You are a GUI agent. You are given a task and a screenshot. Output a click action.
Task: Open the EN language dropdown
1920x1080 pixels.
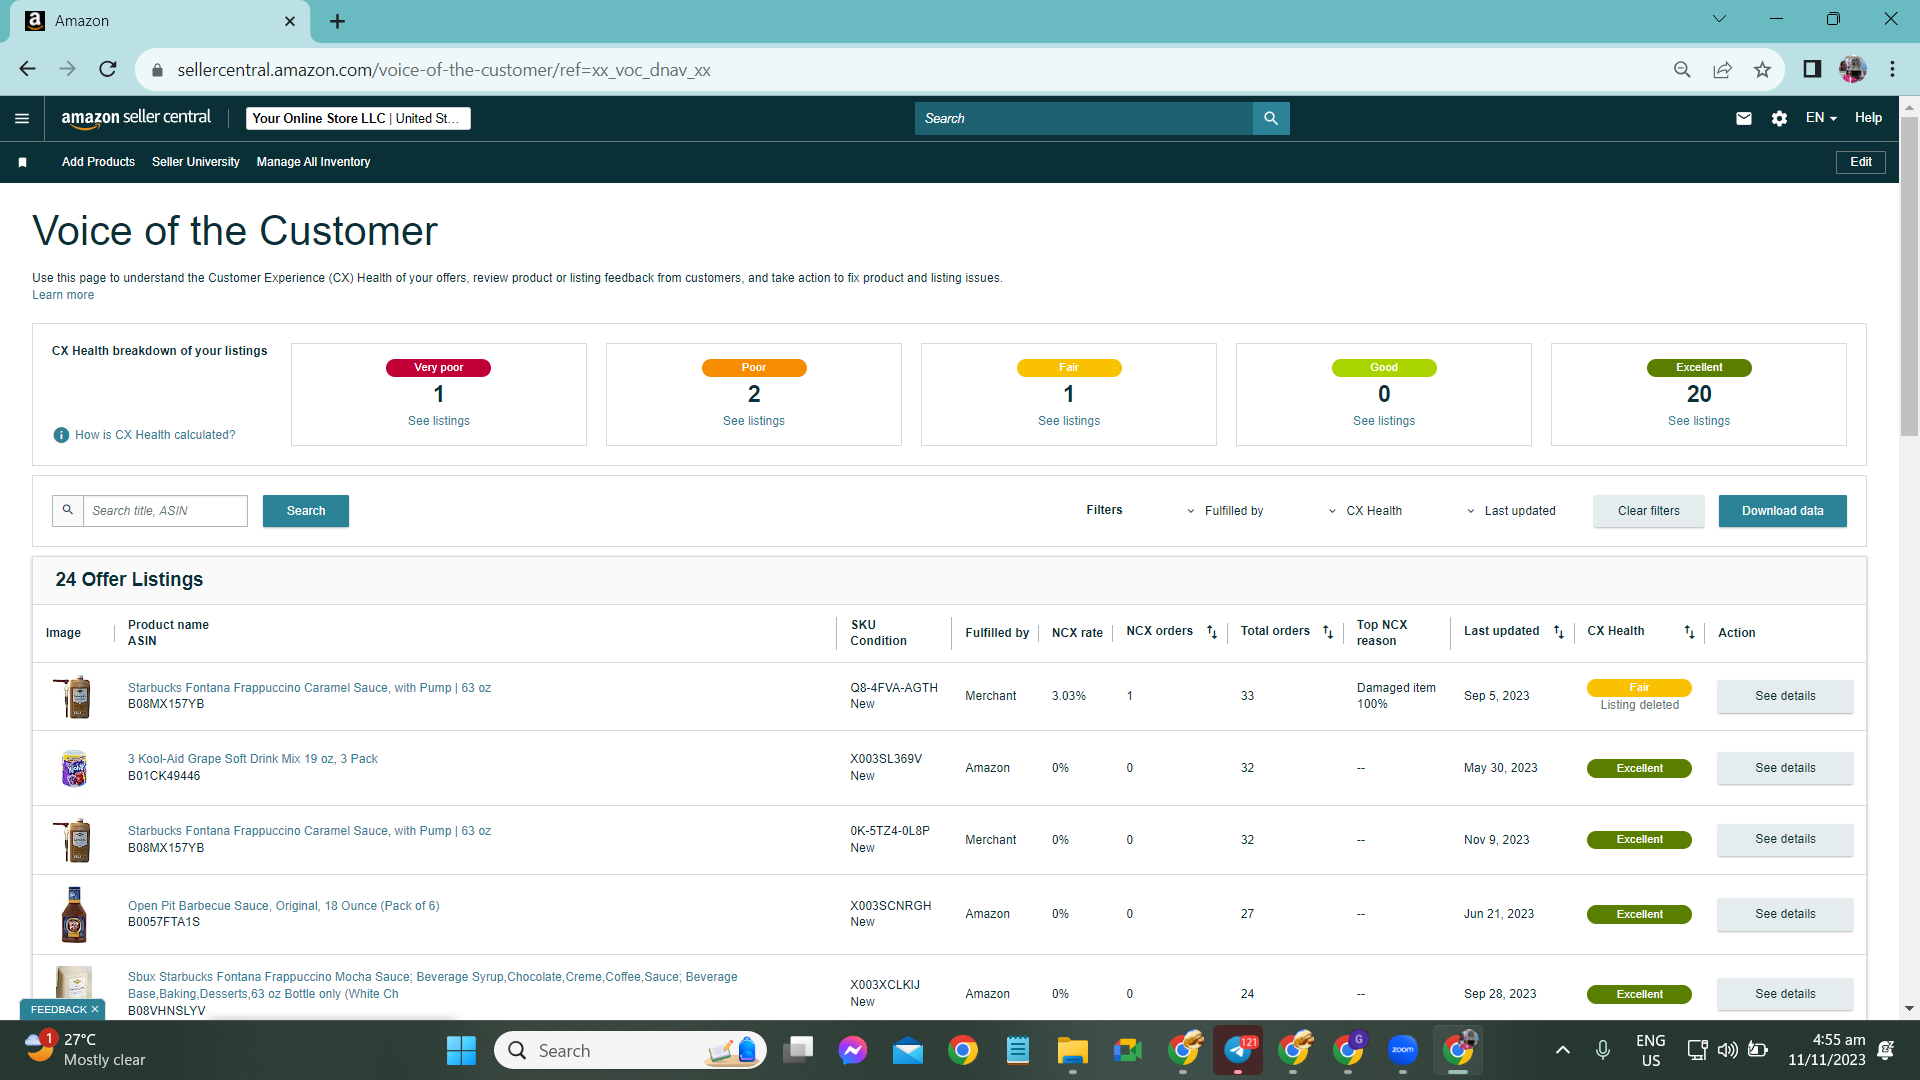[x=1821, y=118]
